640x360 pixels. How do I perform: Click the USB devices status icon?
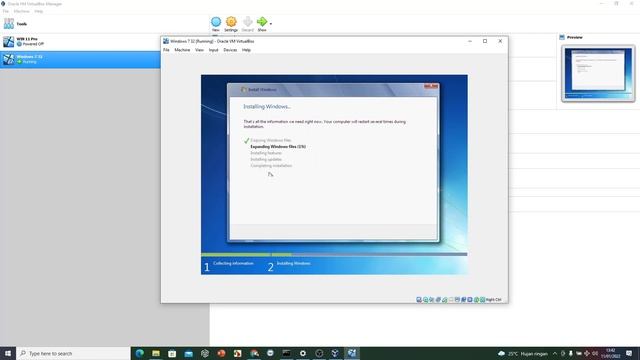(x=444, y=300)
